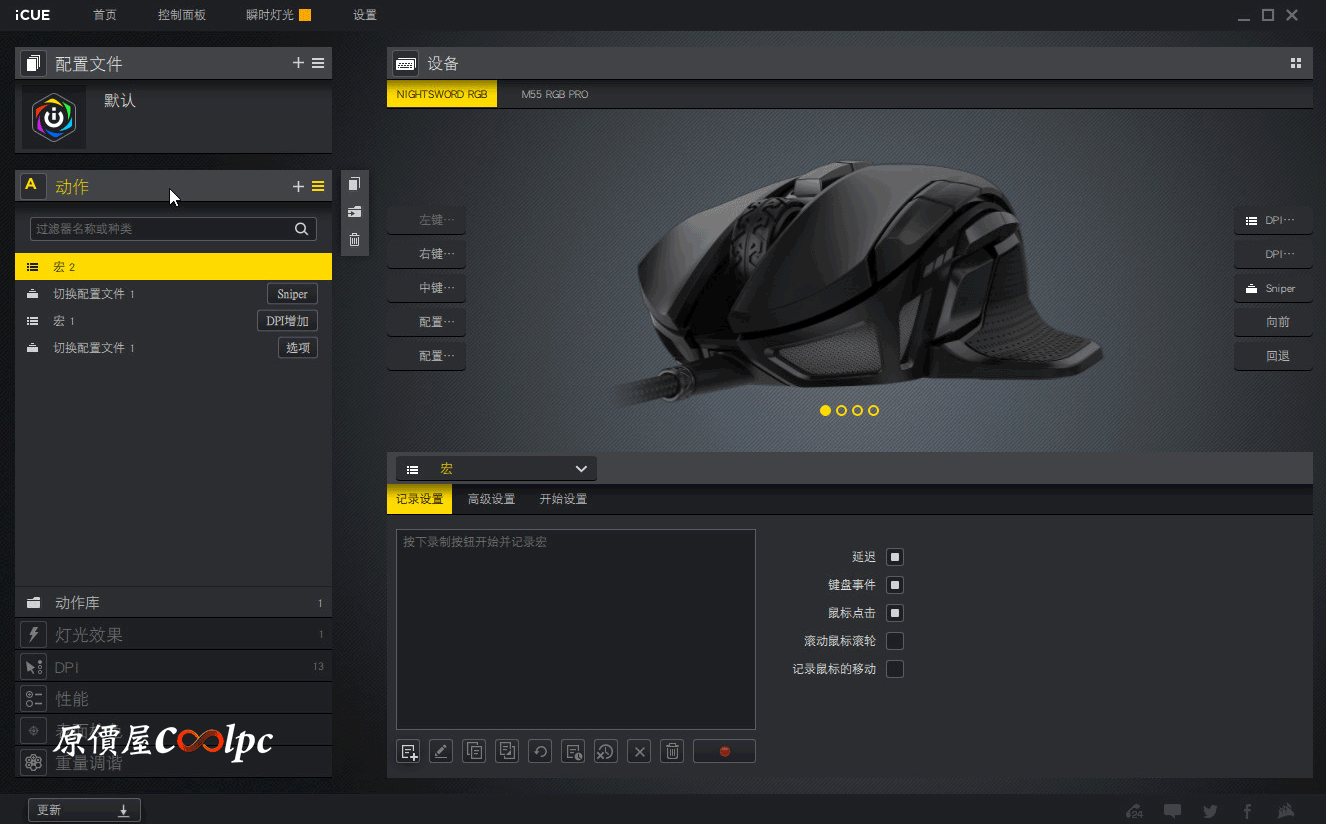This screenshot has height=824, width=1326.
Task: Select the 开始设置 tab
Action: (x=563, y=499)
